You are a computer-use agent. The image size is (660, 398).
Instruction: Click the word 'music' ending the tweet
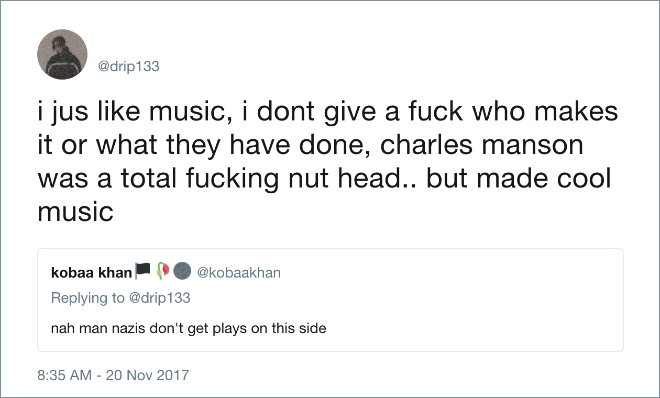[x=75, y=211]
